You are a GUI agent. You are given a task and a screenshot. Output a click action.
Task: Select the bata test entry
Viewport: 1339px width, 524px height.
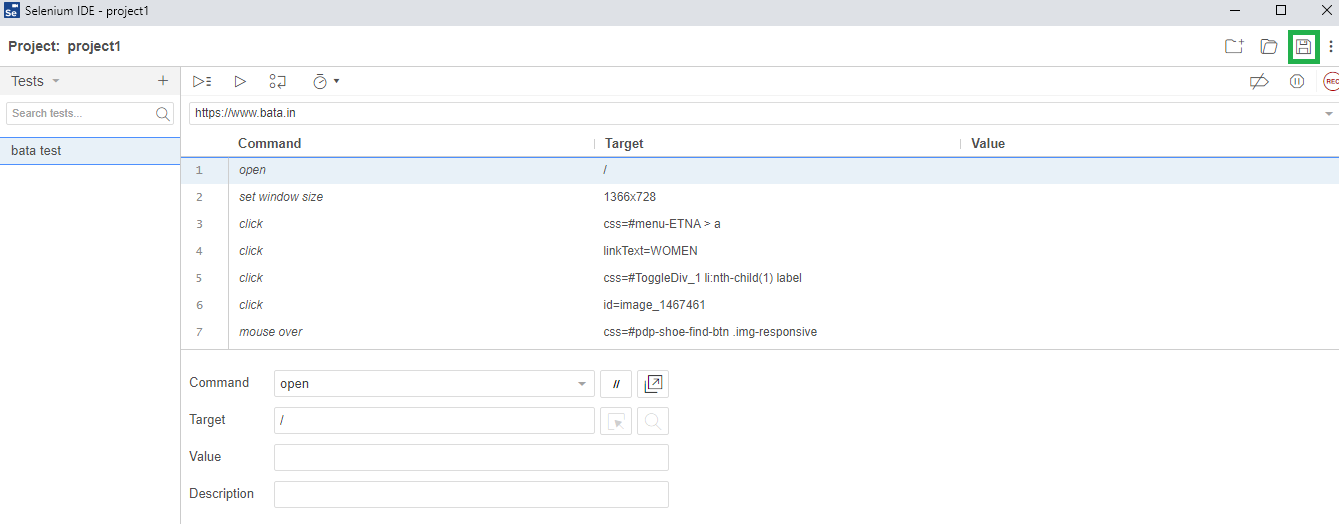90,151
